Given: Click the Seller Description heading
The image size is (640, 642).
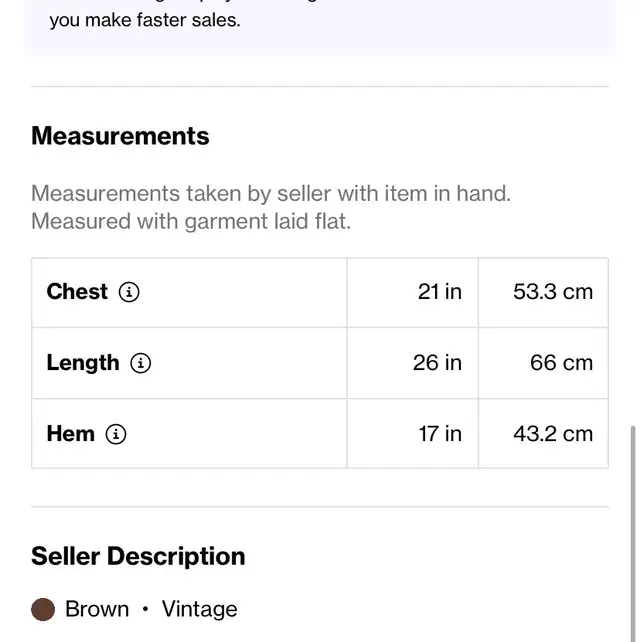Looking at the screenshot, I should tap(138, 556).
